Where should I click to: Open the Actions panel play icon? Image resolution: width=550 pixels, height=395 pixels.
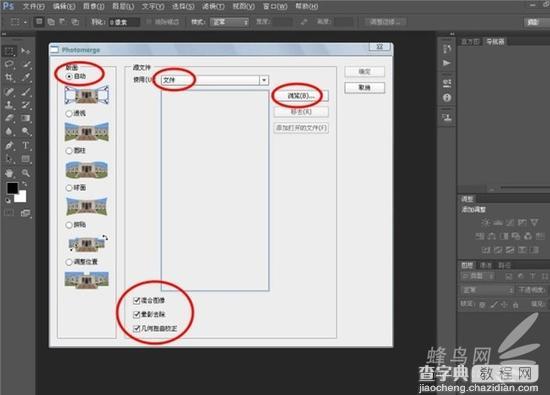click(447, 63)
